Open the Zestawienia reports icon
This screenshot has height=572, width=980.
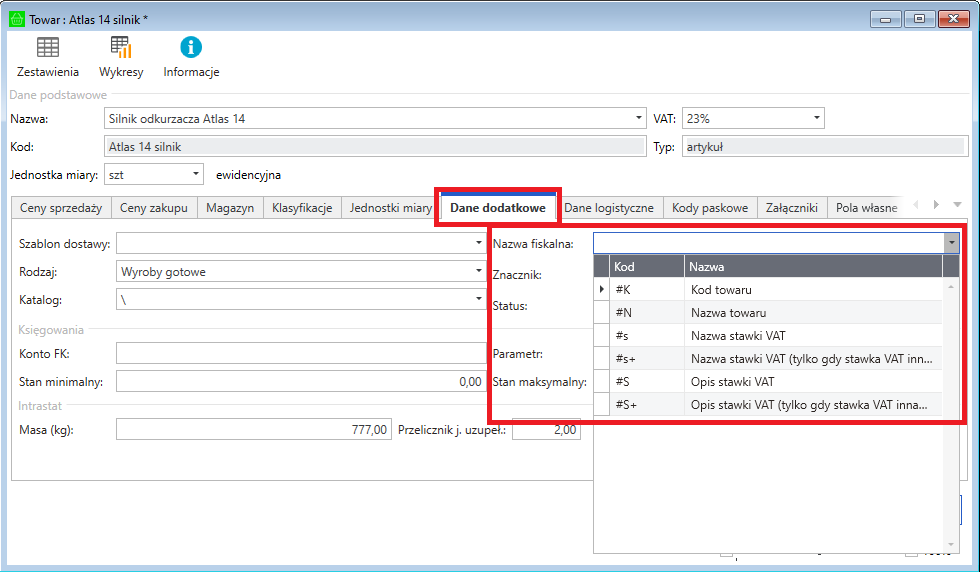pyautogui.click(x=47, y=48)
